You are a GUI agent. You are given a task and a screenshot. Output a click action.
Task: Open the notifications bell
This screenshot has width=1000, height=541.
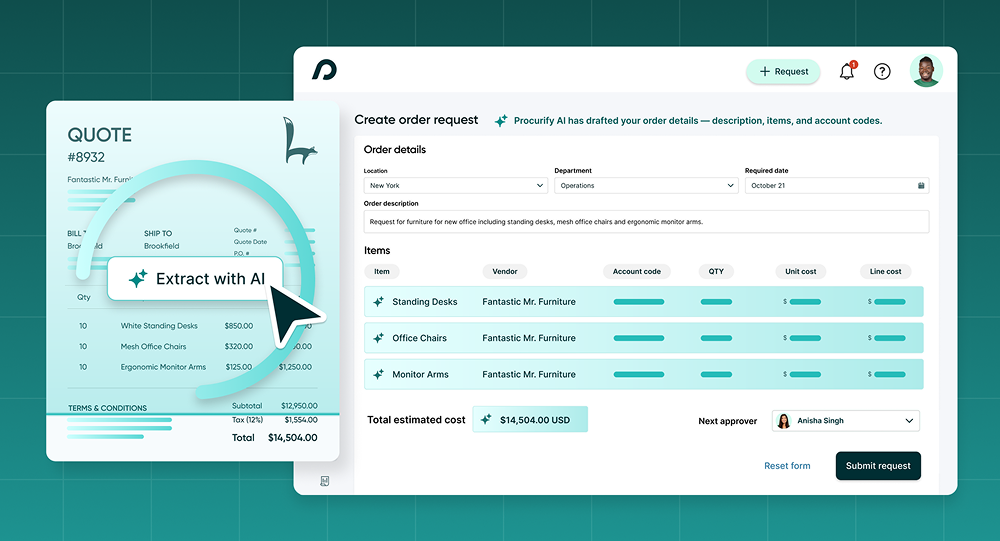point(847,71)
